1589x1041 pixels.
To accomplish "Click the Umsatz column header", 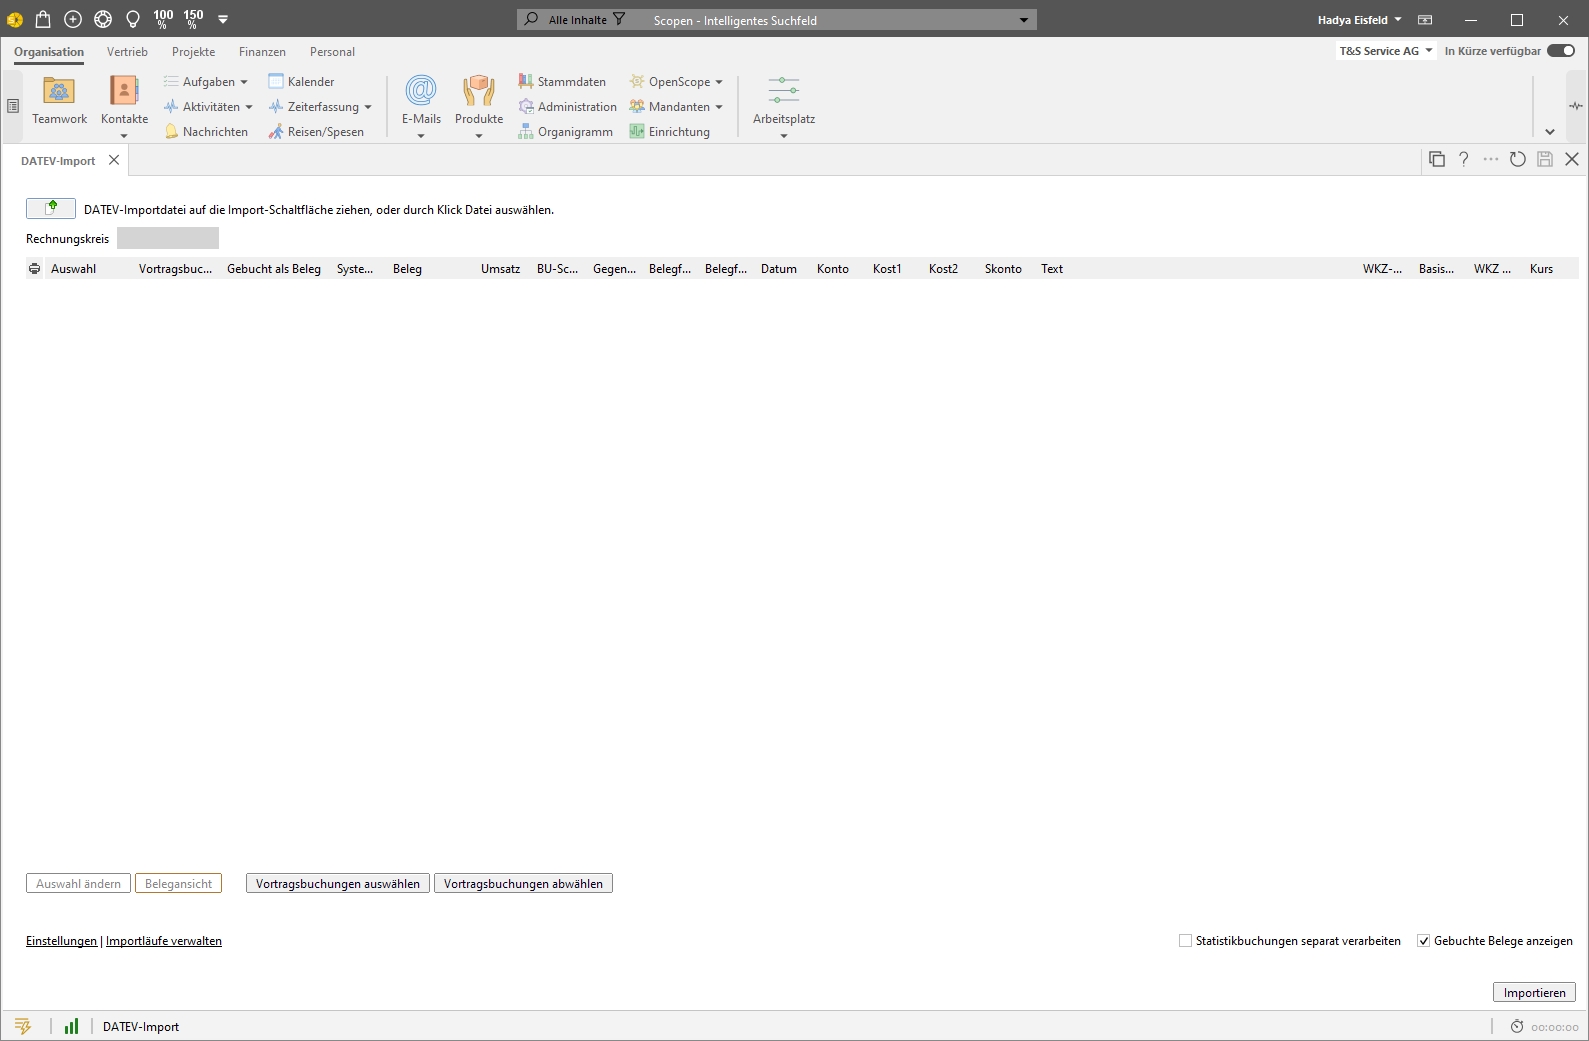I will tap(500, 269).
